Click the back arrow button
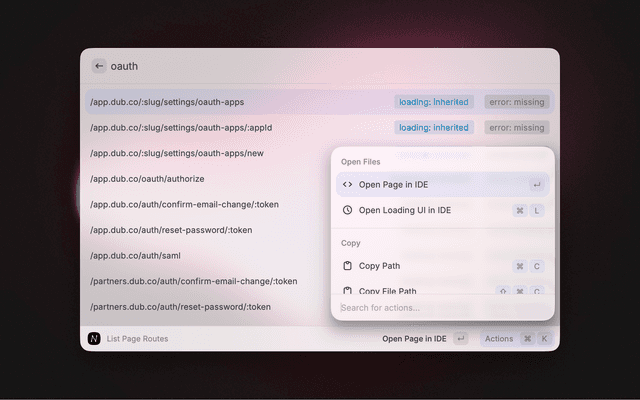 pos(98,66)
